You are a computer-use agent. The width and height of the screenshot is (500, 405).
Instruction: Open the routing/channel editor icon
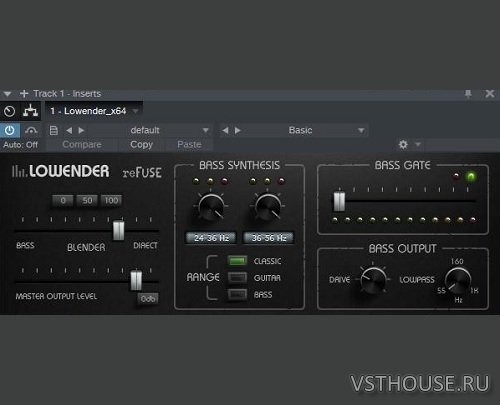pyautogui.click(x=30, y=111)
